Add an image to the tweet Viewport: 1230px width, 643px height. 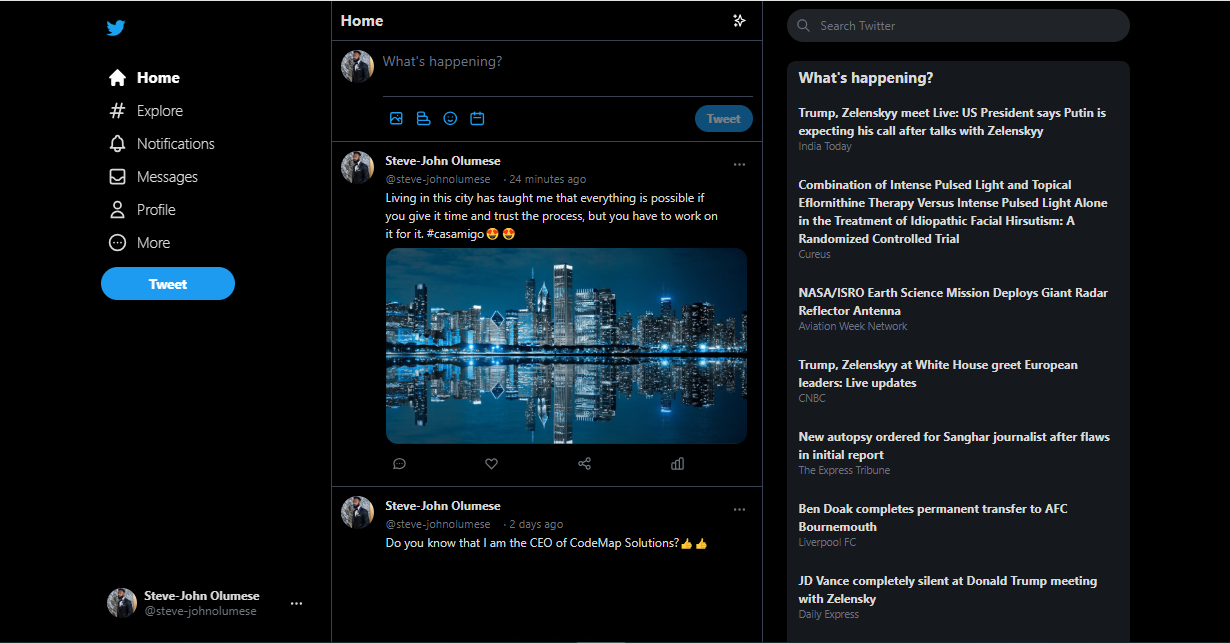(x=396, y=118)
